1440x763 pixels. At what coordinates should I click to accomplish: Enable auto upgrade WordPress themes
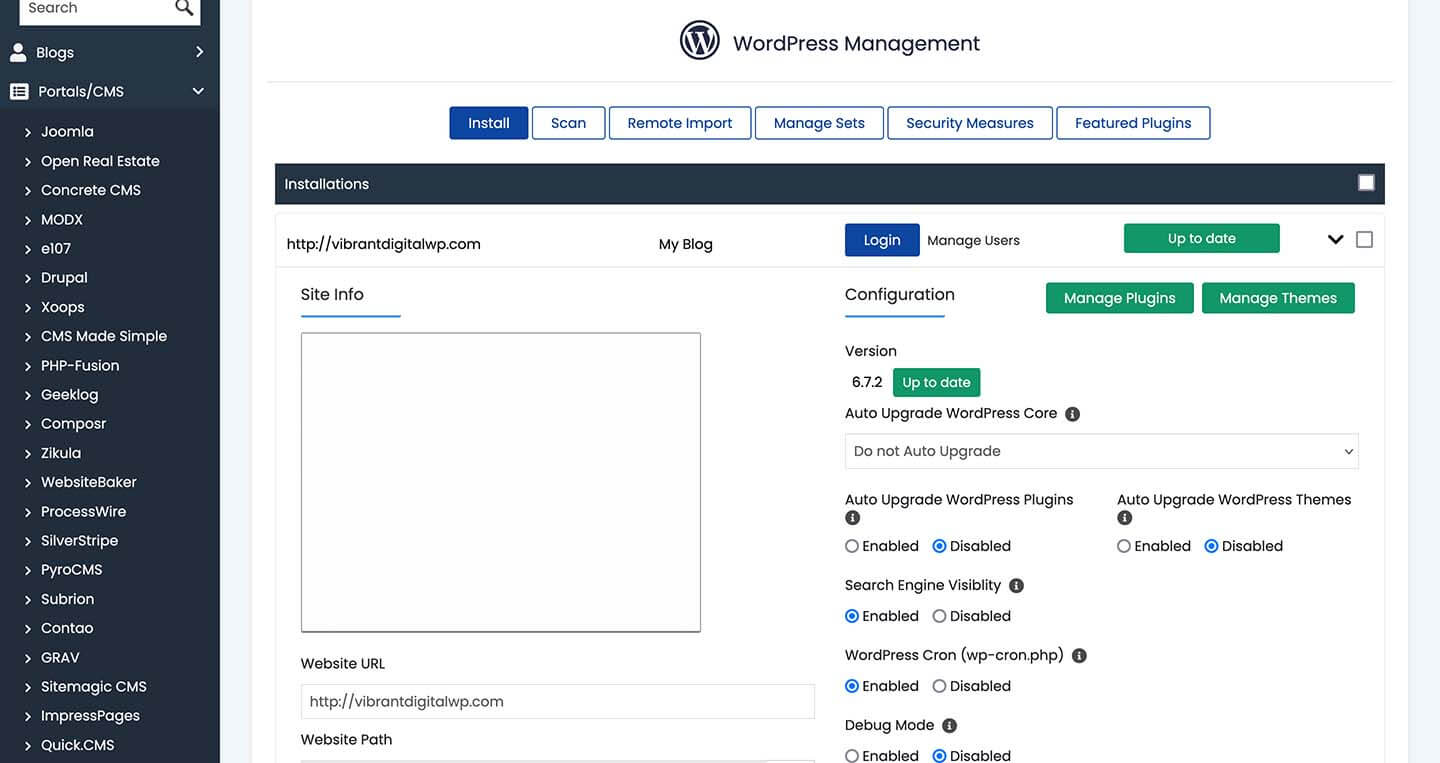pyautogui.click(x=1124, y=546)
